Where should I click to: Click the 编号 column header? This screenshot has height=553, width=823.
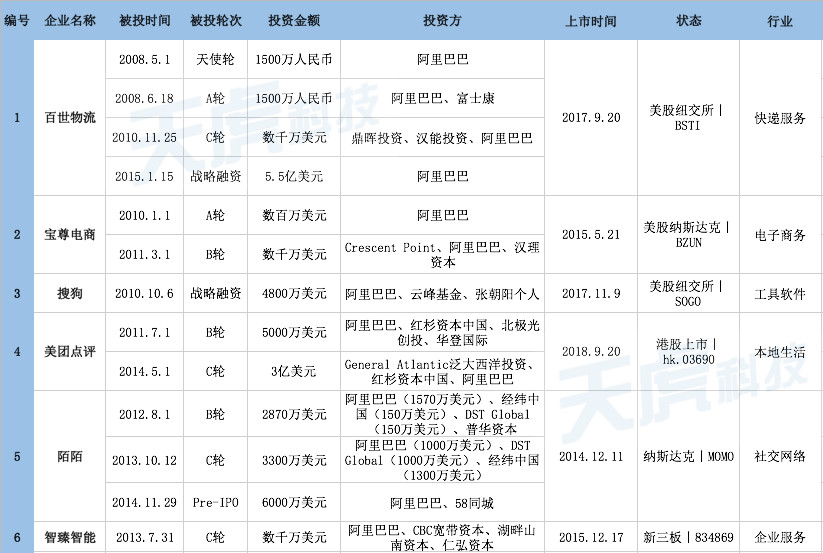17,20
